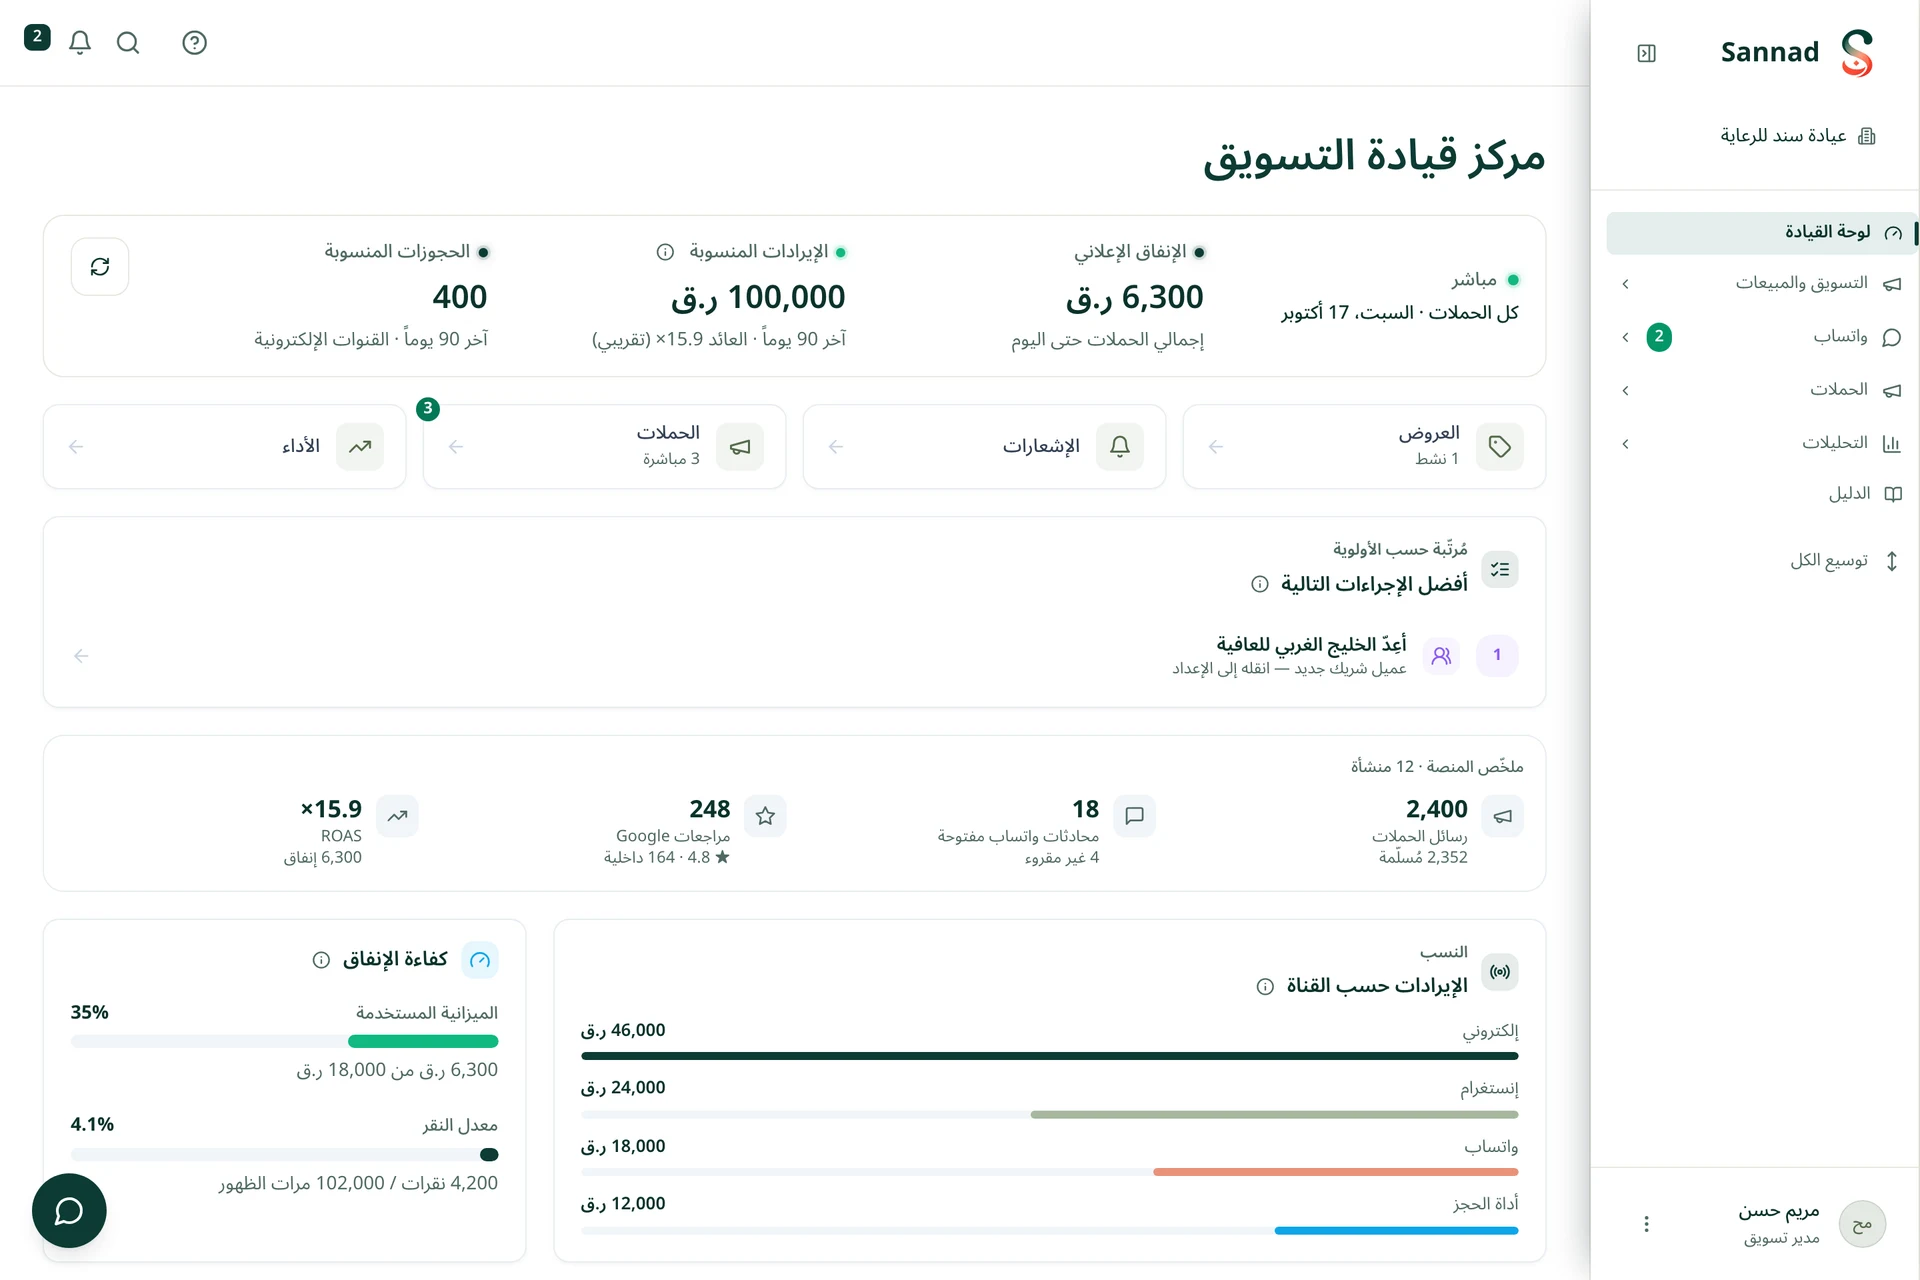Image resolution: width=1920 pixels, height=1280 pixels.
Task: Open the العروض shortcut card
Action: coord(1364,446)
